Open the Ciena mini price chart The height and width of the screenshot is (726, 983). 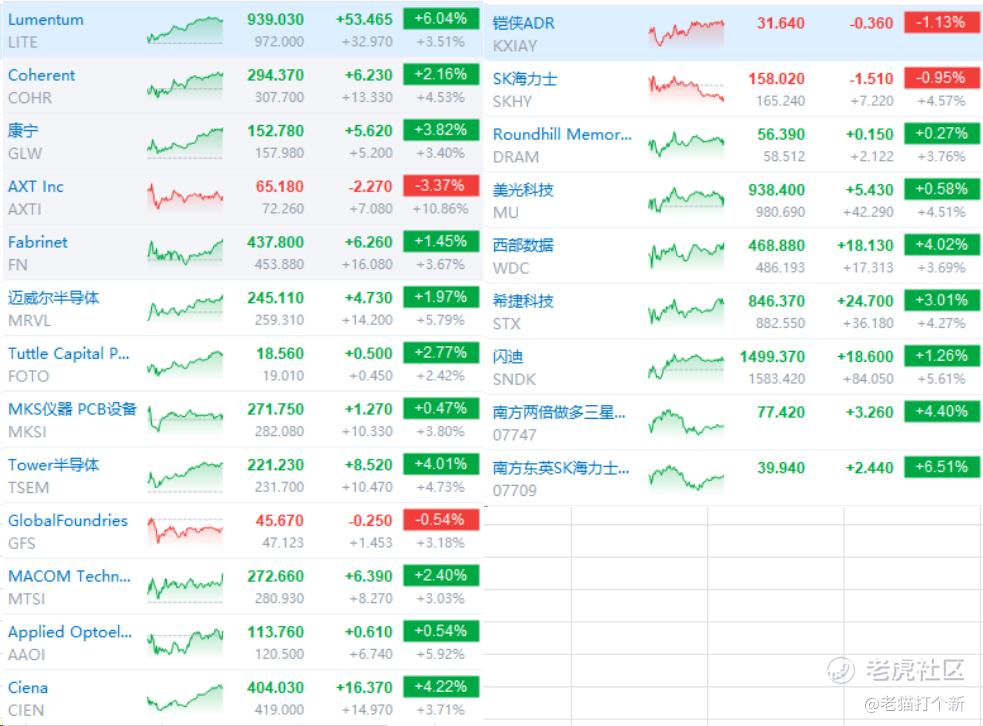pyautogui.click(x=185, y=698)
